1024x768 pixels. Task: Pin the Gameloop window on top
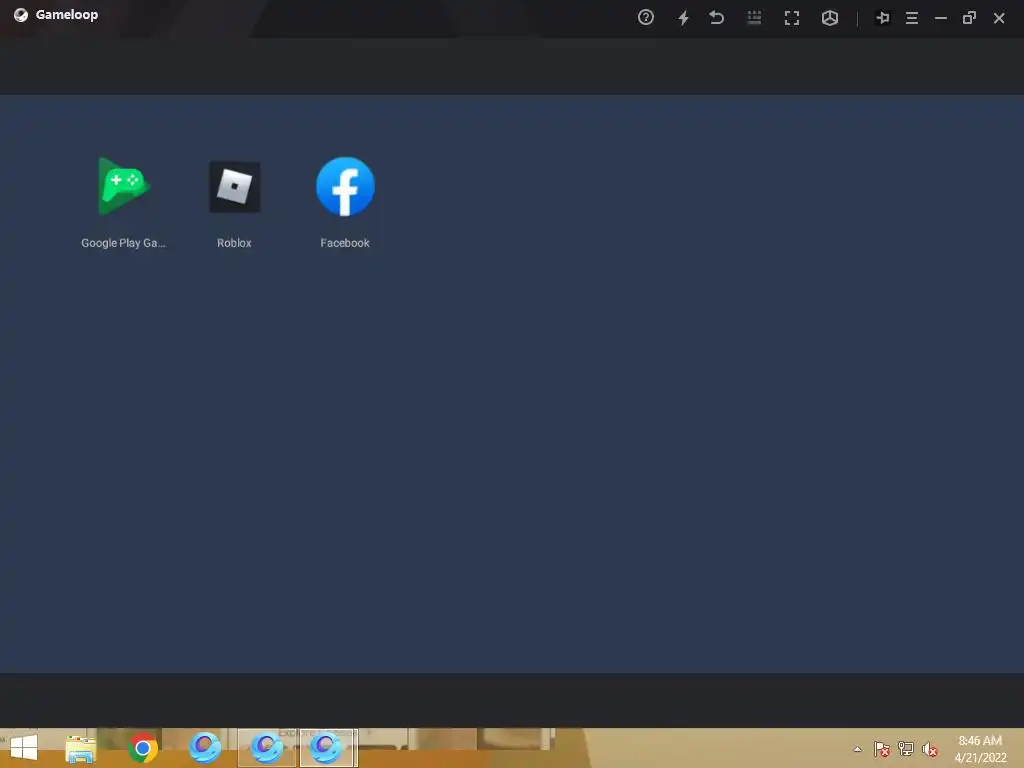(x=882, y=18)
